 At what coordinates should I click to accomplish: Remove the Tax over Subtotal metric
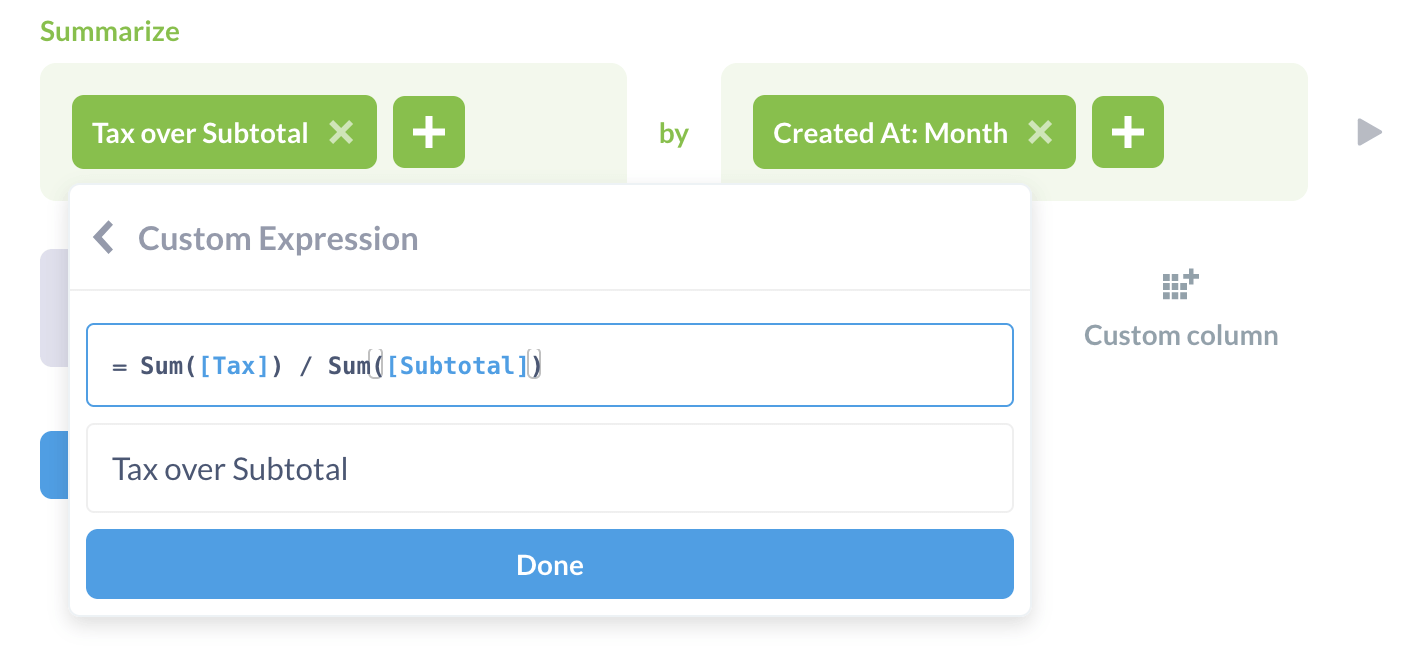tap(341, 133)
